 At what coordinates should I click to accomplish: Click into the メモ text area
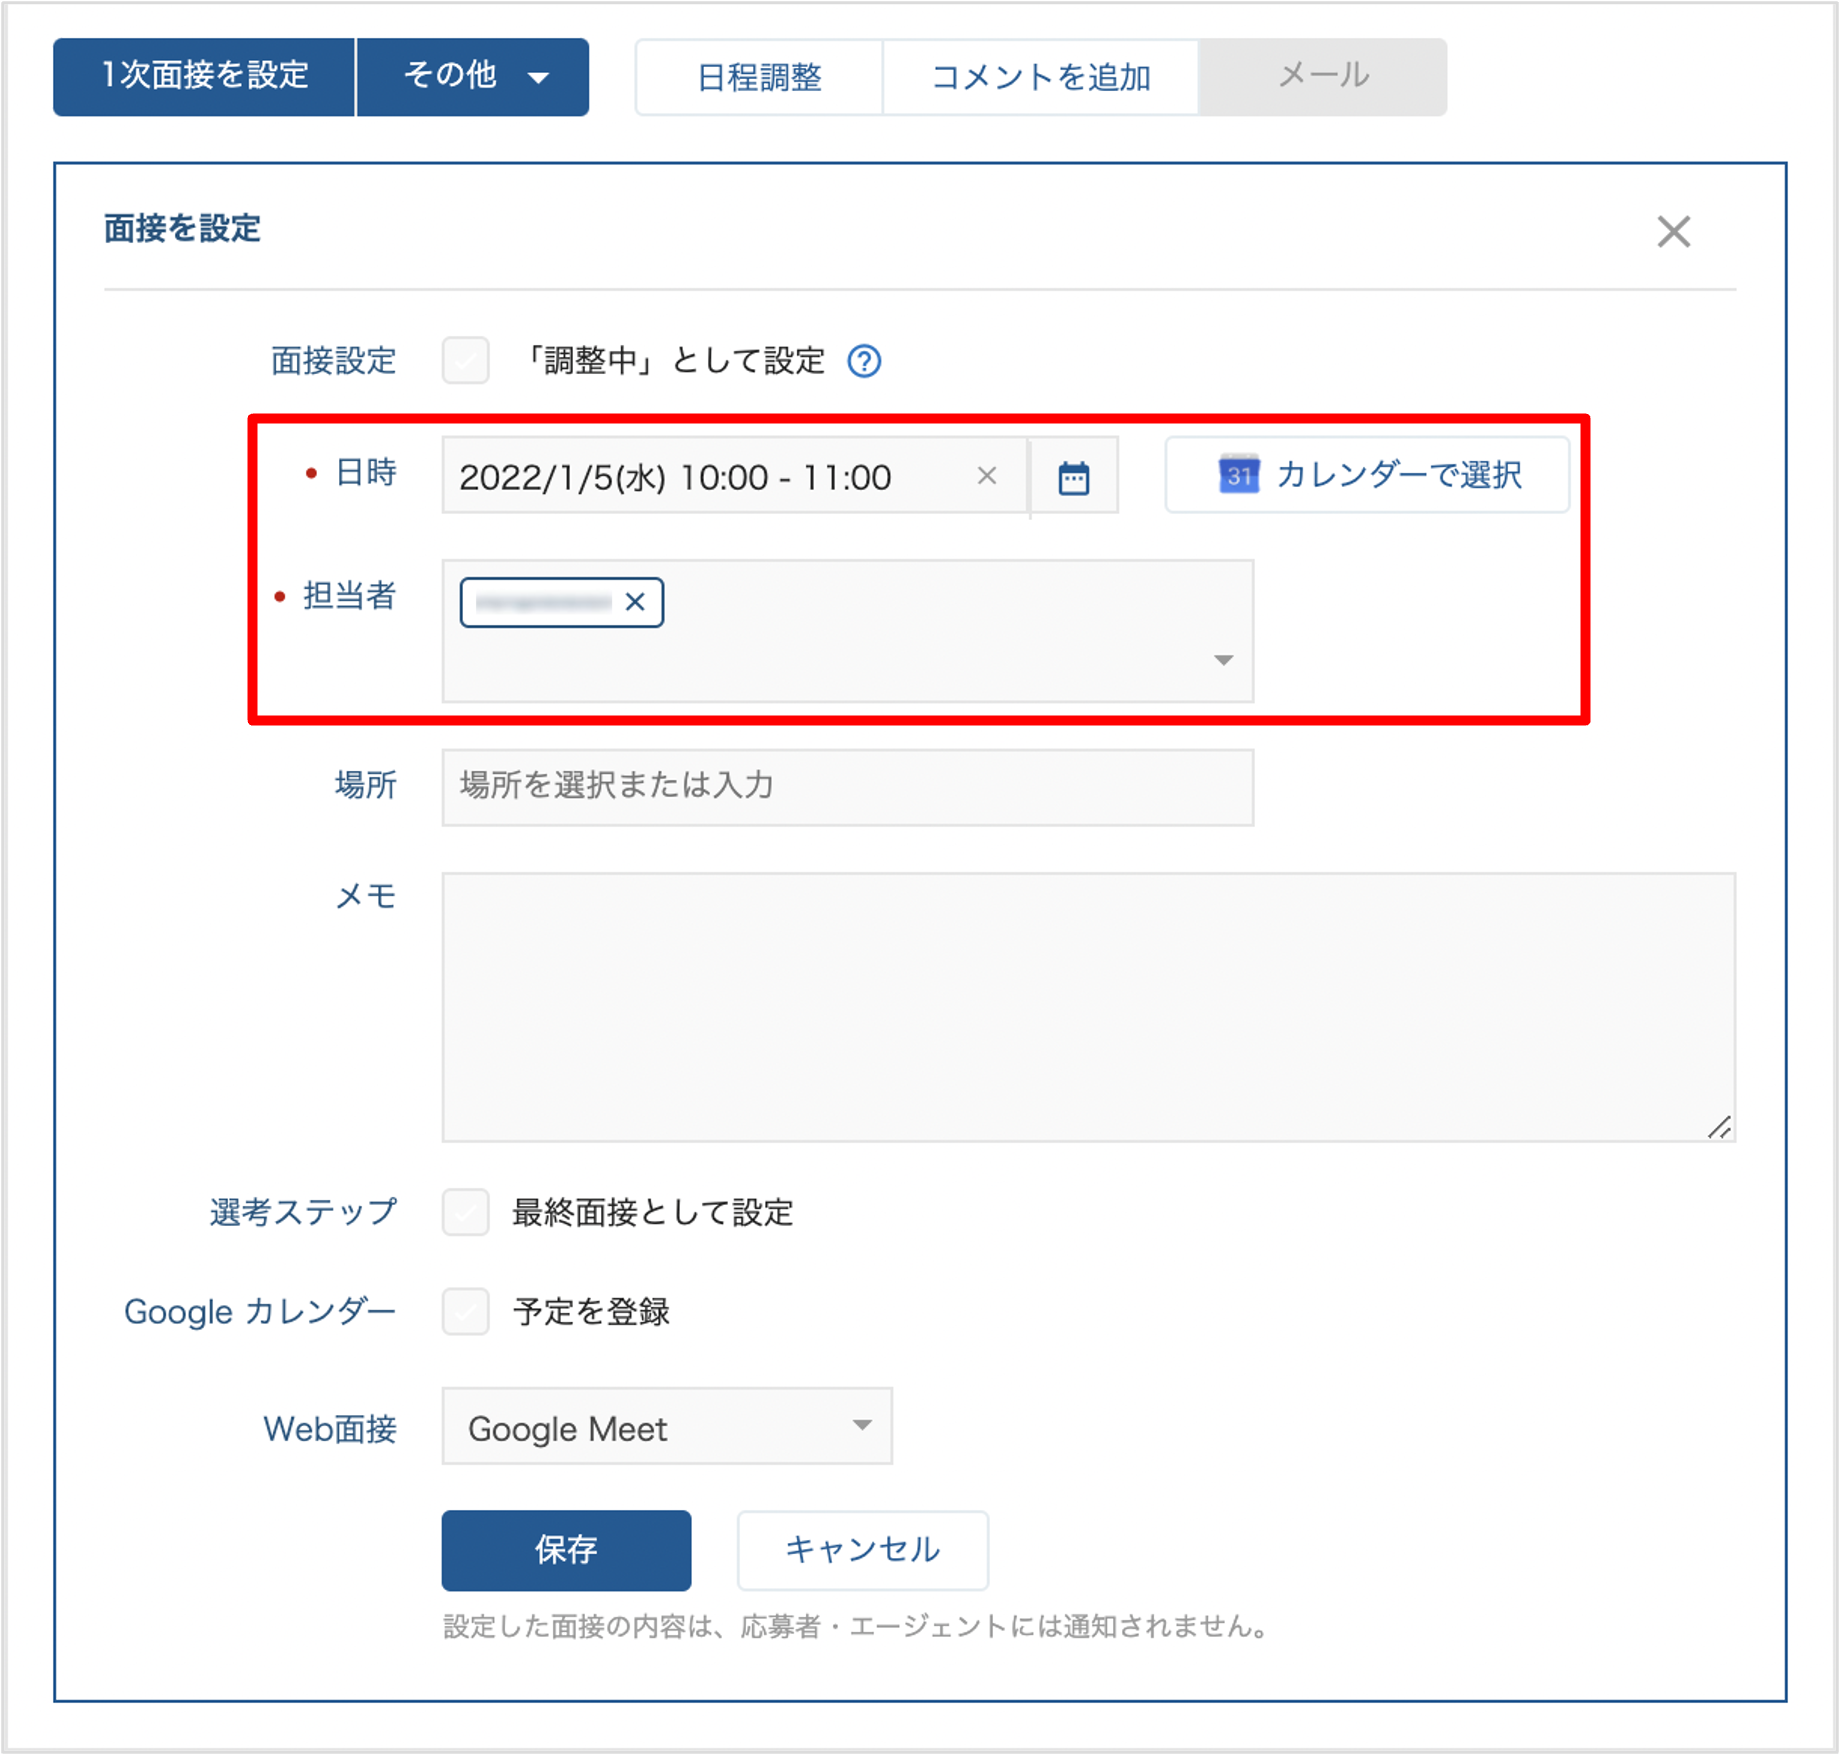click(1088, 1007)
